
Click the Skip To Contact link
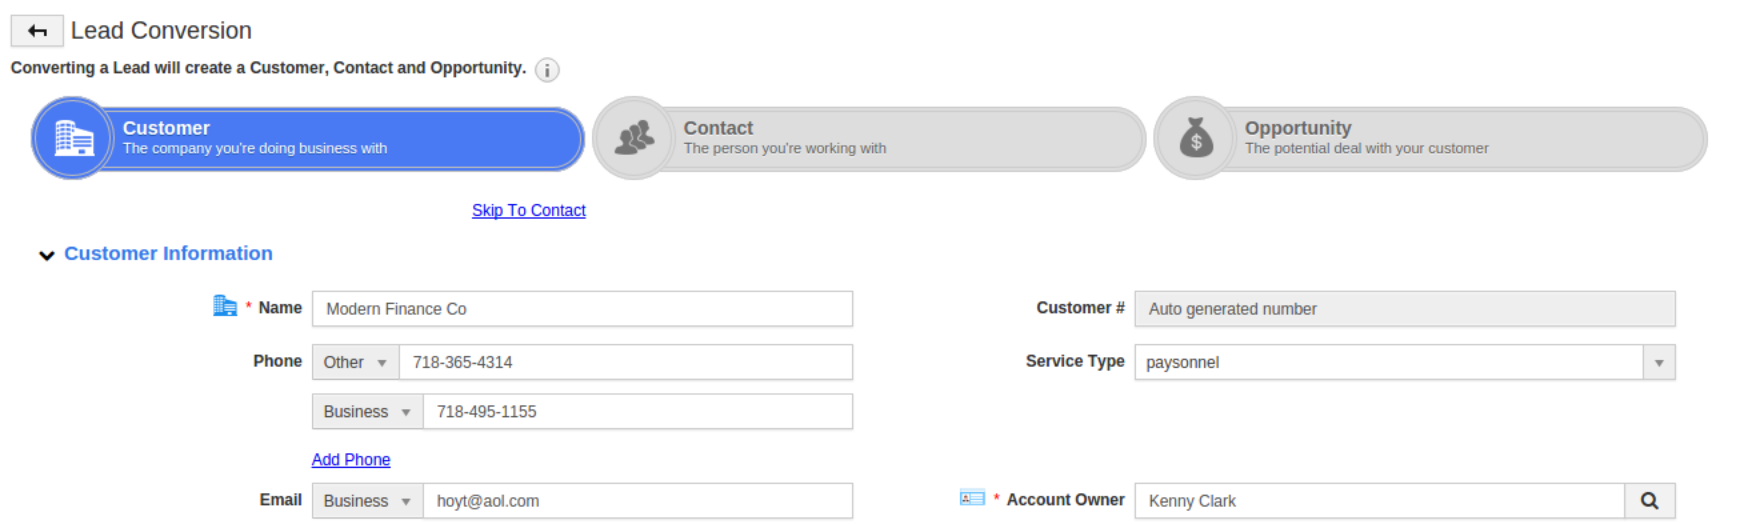point(528,210)
